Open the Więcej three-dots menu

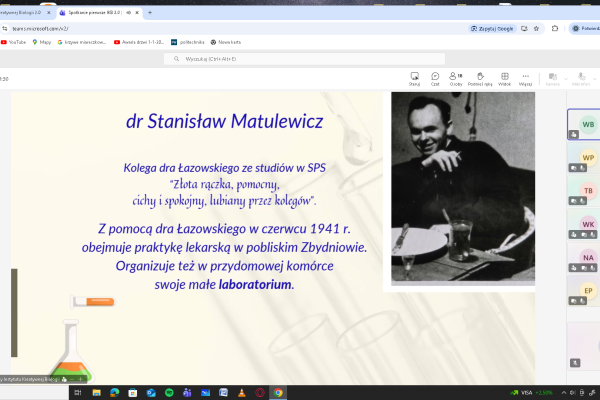(x=525, y=79)
